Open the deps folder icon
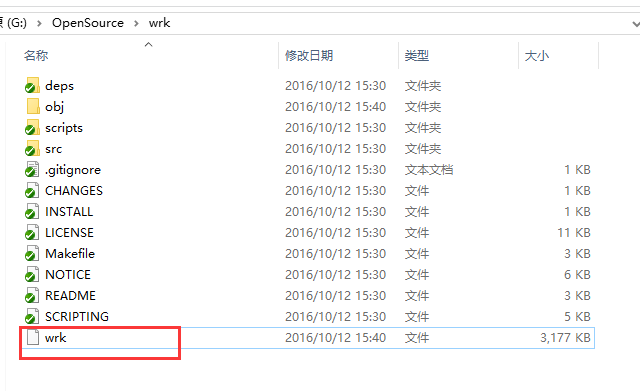 (32, 85)
